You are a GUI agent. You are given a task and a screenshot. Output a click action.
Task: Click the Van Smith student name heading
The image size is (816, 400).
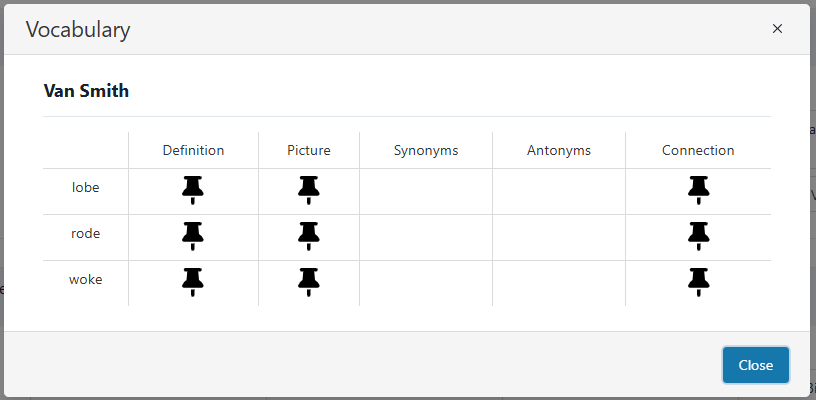pos(86,91)
